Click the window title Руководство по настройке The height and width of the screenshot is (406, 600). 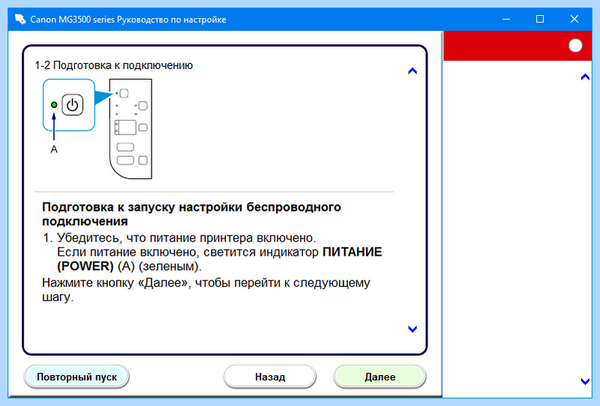(x=171, y=20)
